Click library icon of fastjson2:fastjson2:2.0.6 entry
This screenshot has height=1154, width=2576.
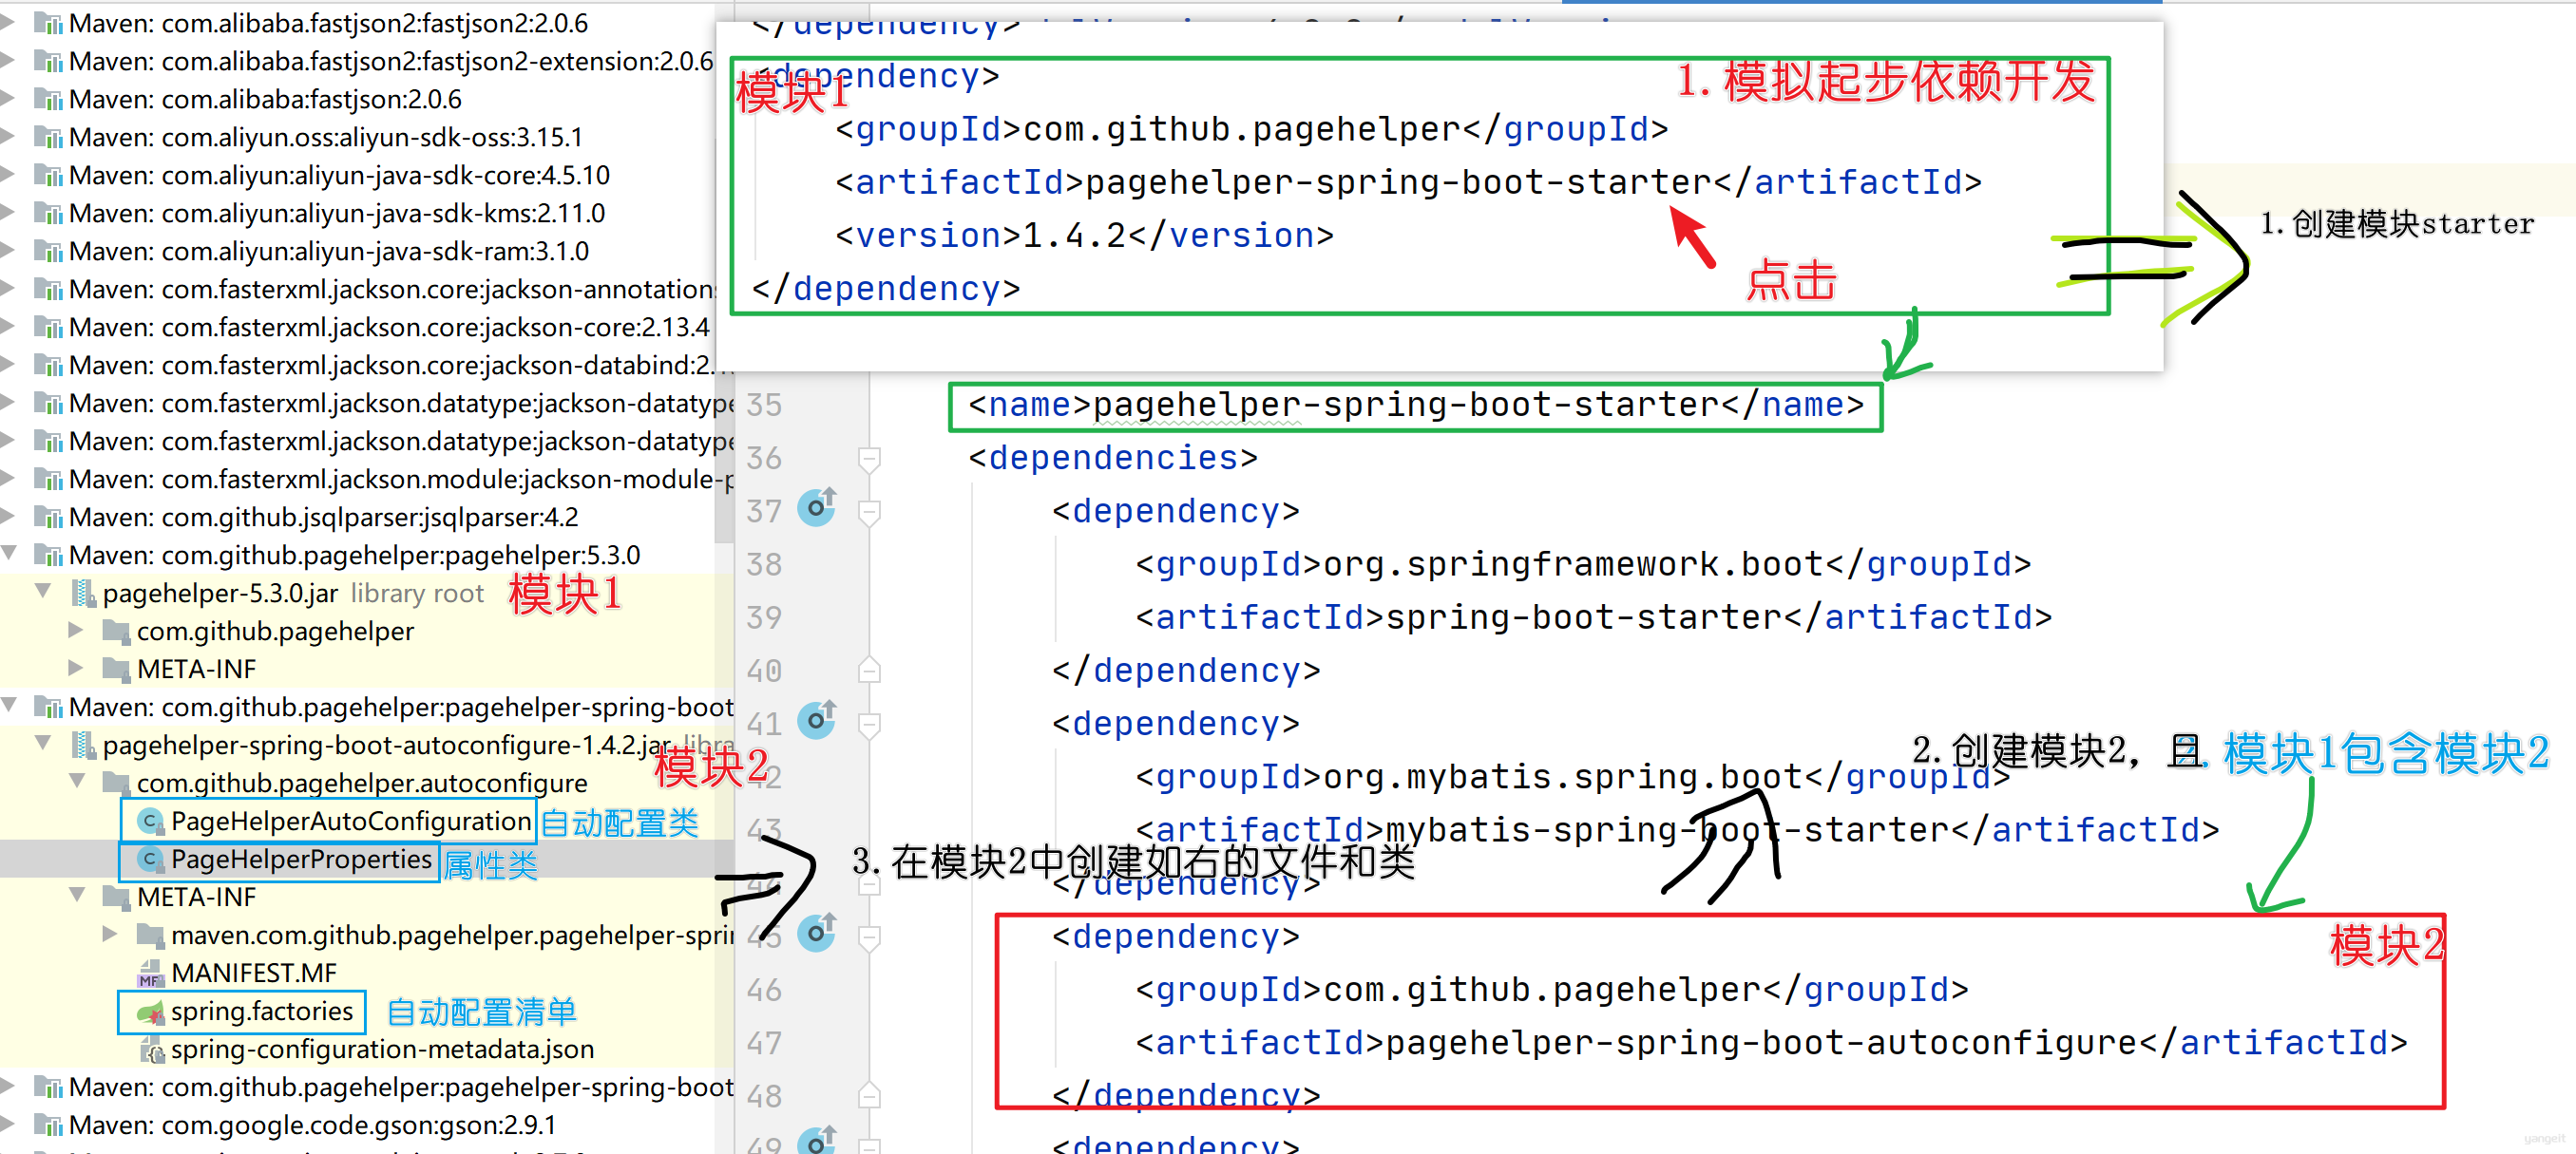pyautogui.click(x=48, y=23)
